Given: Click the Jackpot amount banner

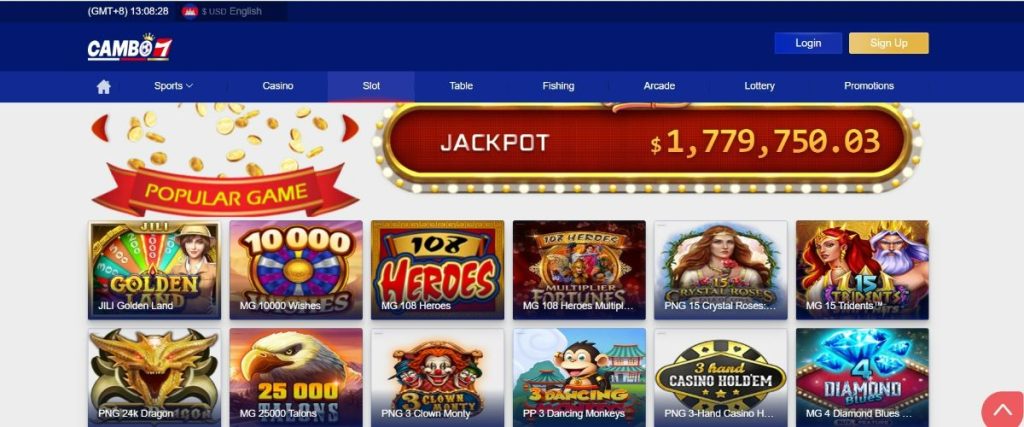Looking at the screenshot, I should pos(647,143).
